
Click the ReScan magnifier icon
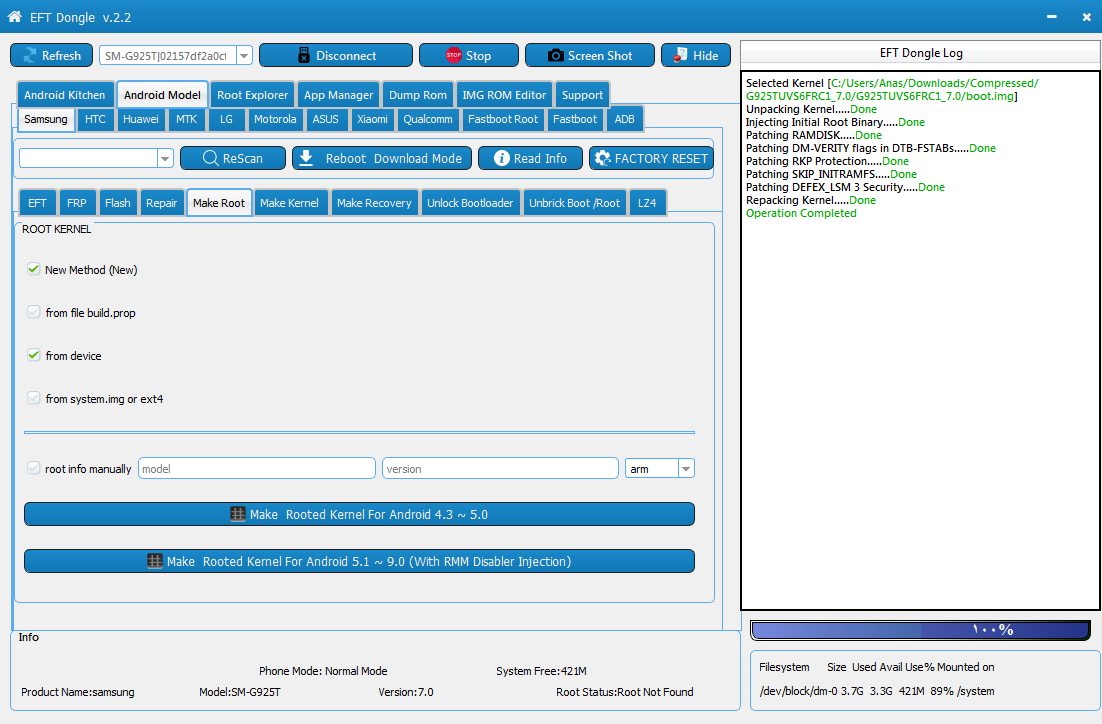click(210, 158)
